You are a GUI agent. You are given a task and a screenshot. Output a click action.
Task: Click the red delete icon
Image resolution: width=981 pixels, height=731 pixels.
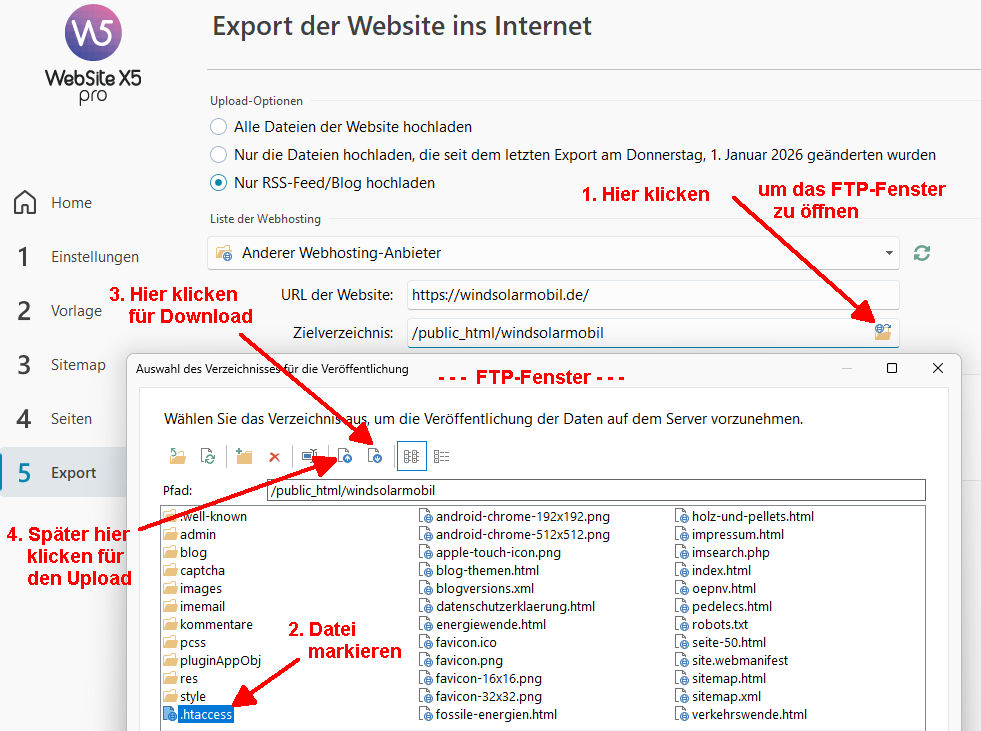274,456
